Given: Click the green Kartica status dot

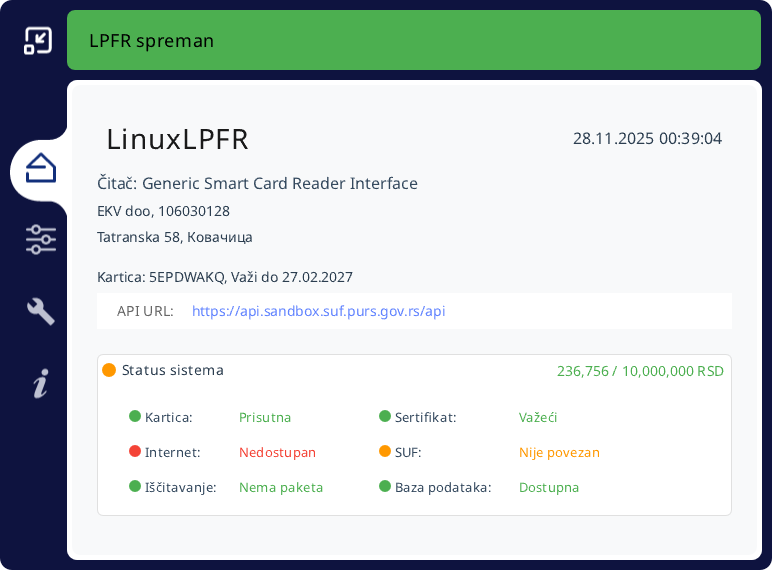Looking at the screenshot, I should (135, 417).
